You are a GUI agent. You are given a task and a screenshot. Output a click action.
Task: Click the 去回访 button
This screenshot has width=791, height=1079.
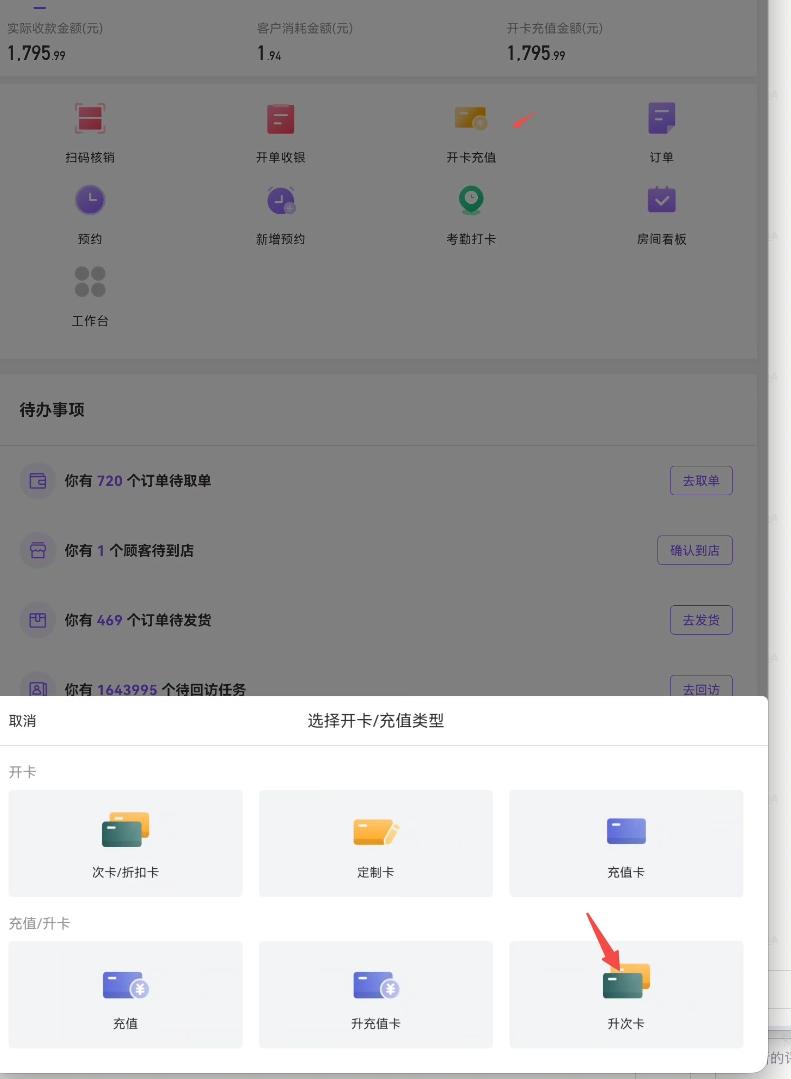tap(701, 687)
